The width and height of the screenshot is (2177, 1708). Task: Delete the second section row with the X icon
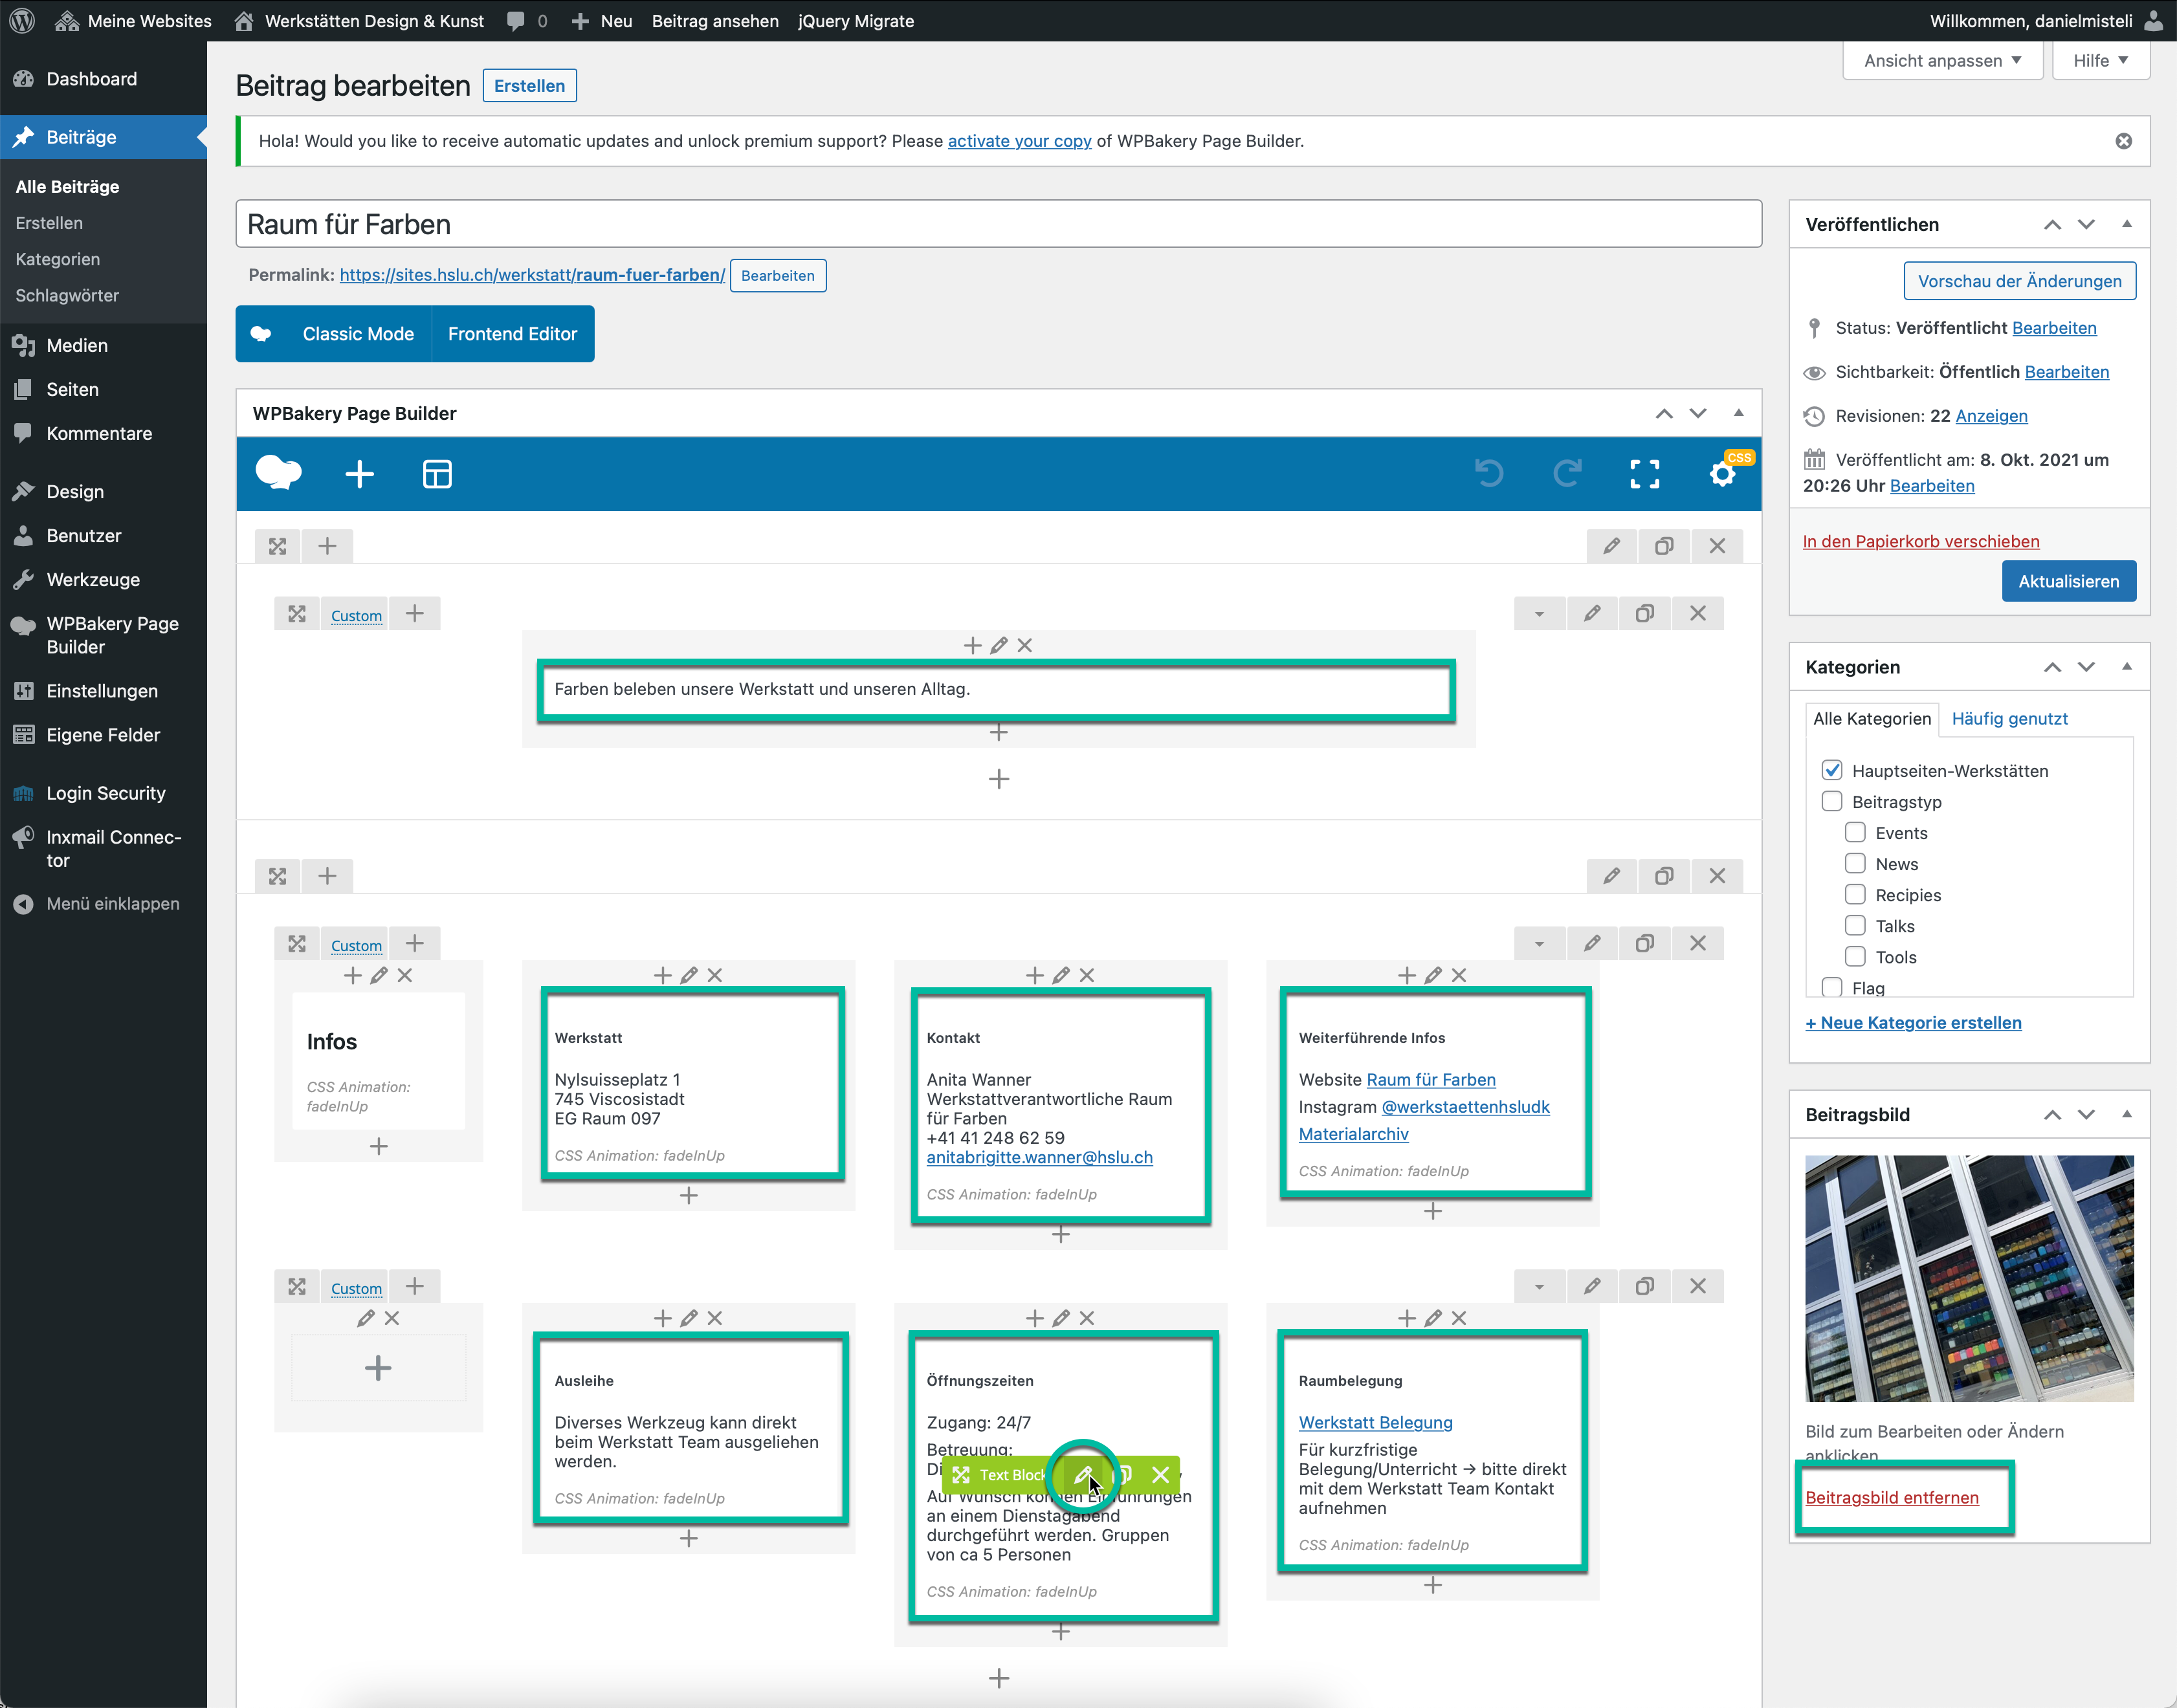[x=1717, y=876]
